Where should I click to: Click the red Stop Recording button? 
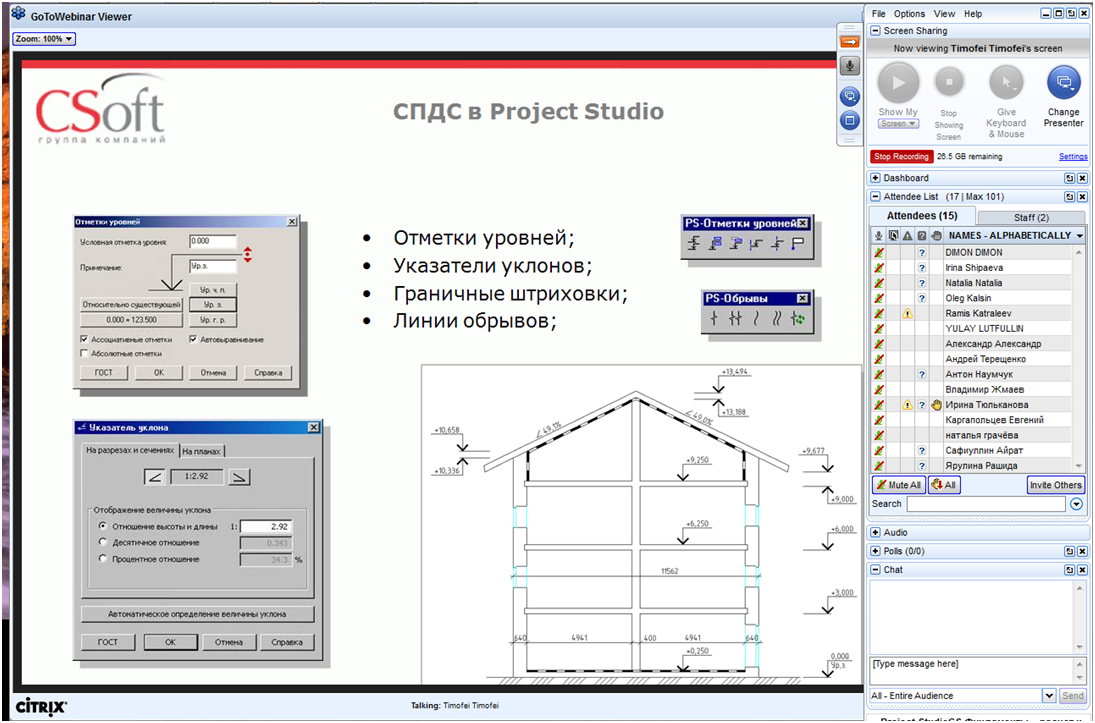(901, 156)
